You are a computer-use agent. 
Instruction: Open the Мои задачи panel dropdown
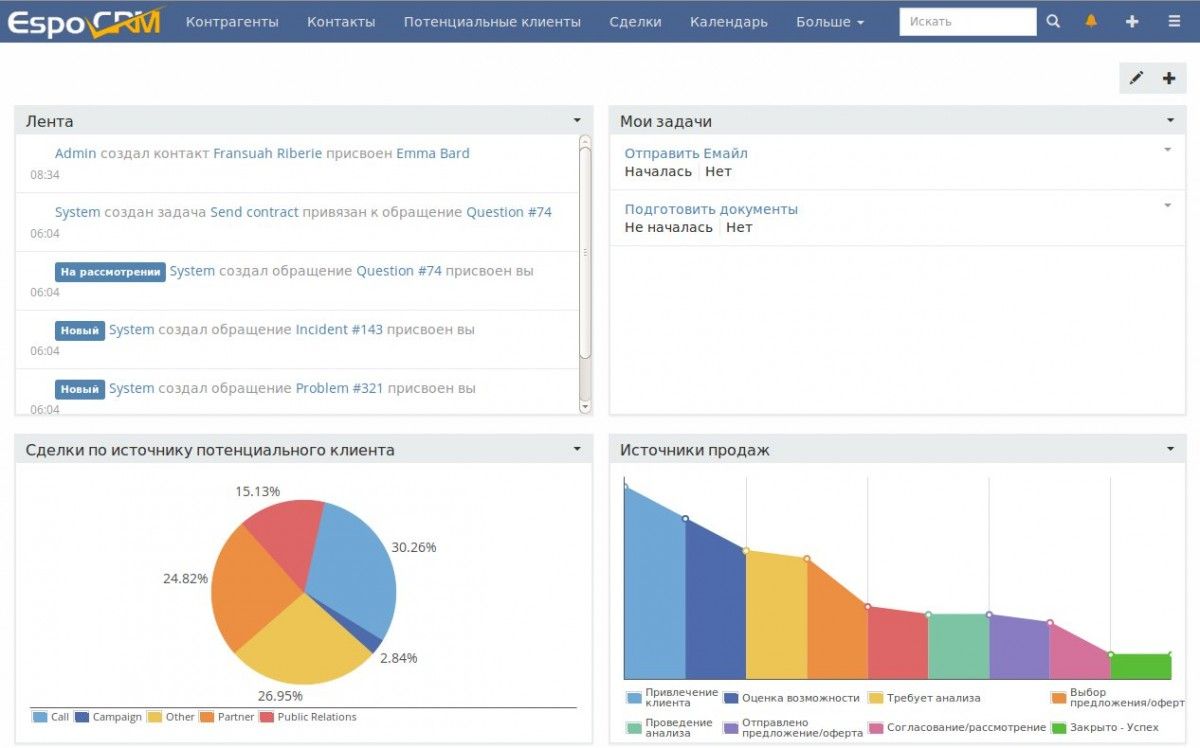pos(1170,120)
